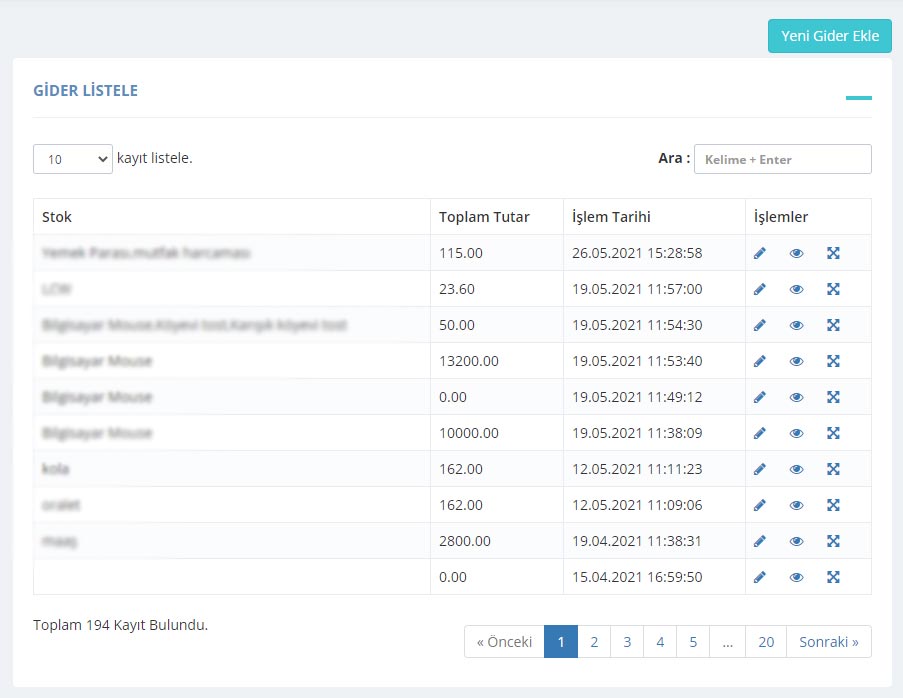View the 19.05.2021 11:54:30 record via eye icon

click(796, 325)
